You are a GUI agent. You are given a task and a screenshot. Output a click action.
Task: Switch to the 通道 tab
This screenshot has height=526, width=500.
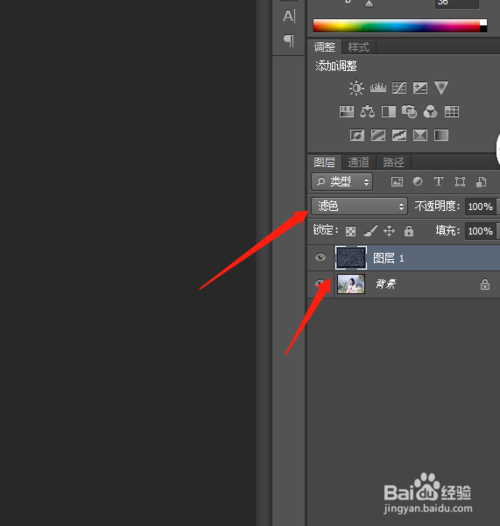tap(358, 162)
